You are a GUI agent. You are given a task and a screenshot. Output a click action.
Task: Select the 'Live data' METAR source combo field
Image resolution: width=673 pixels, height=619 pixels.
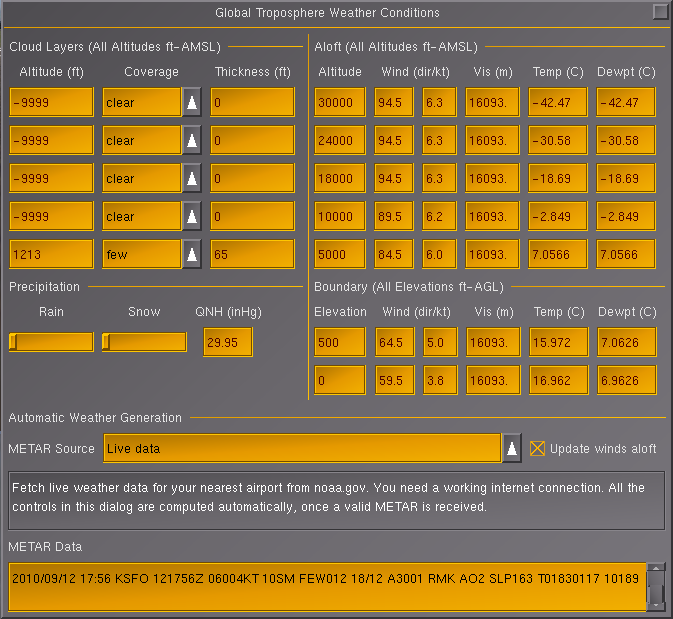(x=302, y=449)
